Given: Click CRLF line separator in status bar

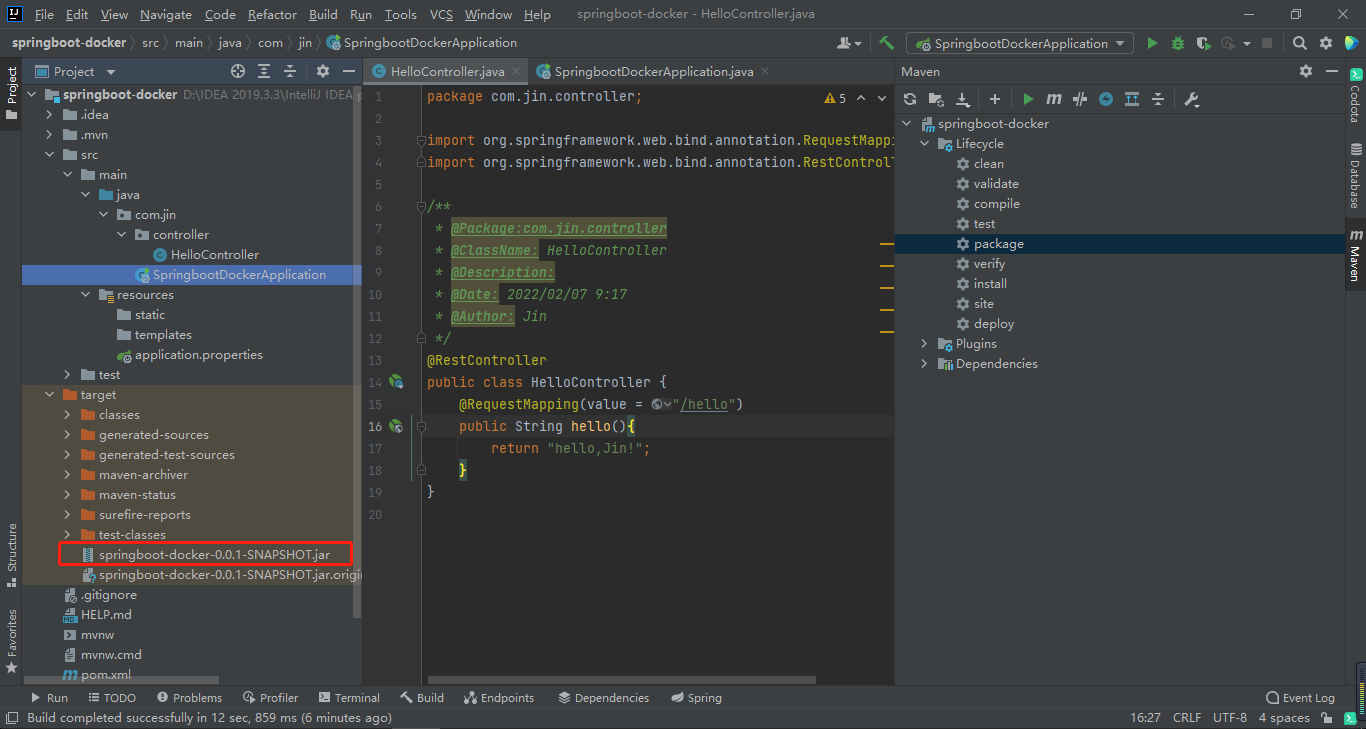Looking at the screenshot, I should click(1187, 717).
